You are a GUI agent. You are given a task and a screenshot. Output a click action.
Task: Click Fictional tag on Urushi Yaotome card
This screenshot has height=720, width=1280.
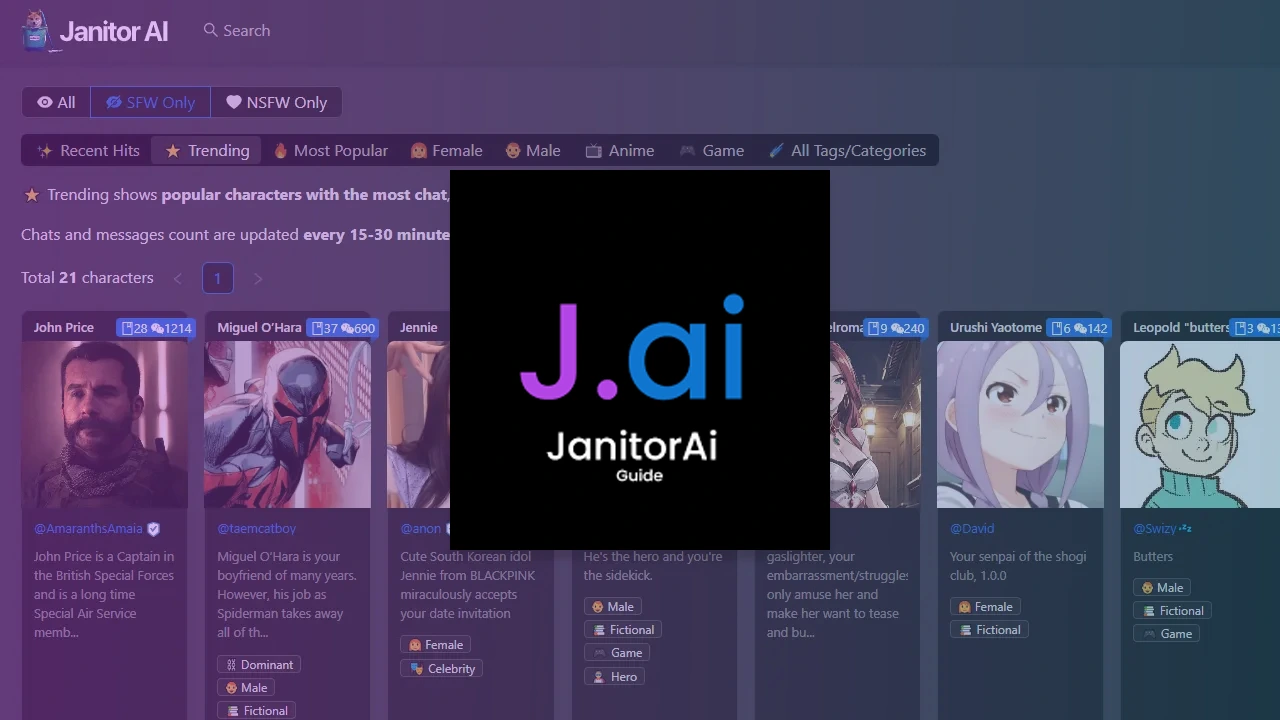[x=989, y=630]
